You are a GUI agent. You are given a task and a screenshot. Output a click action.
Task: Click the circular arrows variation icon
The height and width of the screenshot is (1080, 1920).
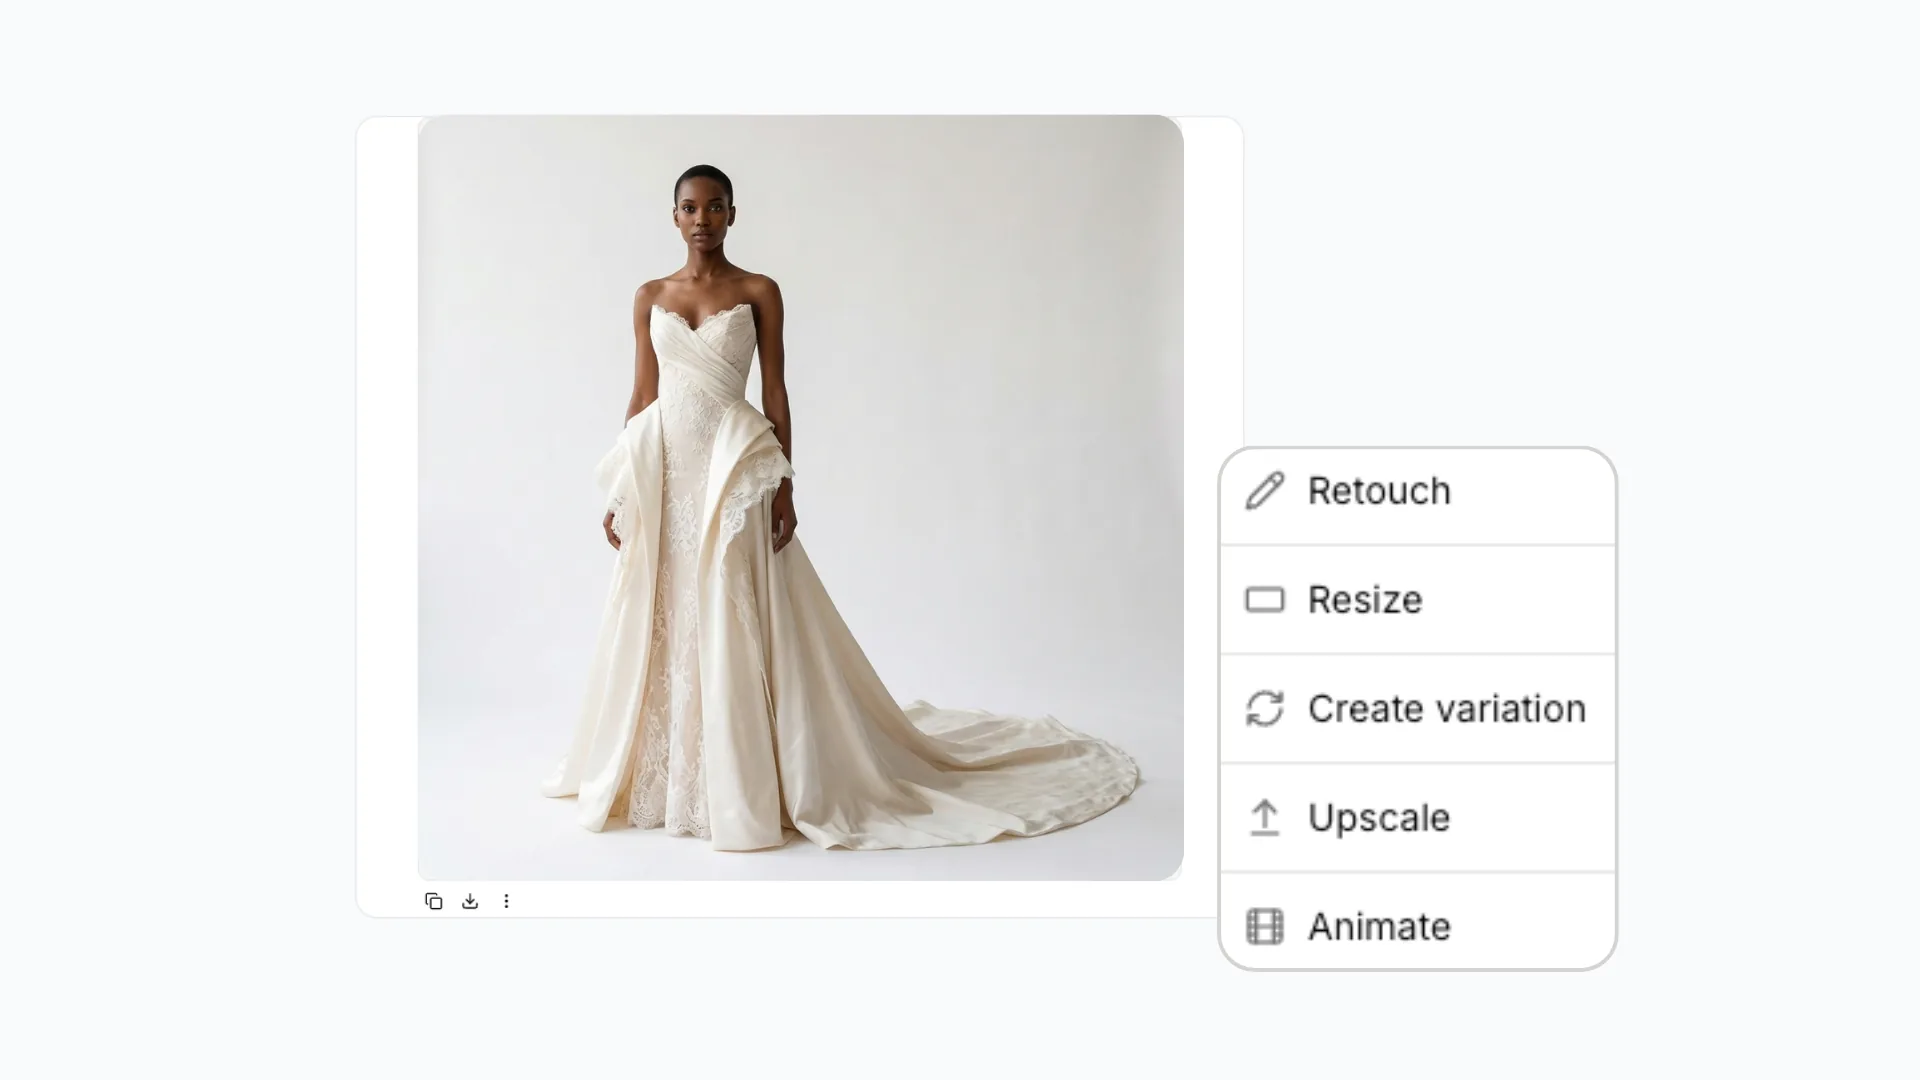(1264, 709)
